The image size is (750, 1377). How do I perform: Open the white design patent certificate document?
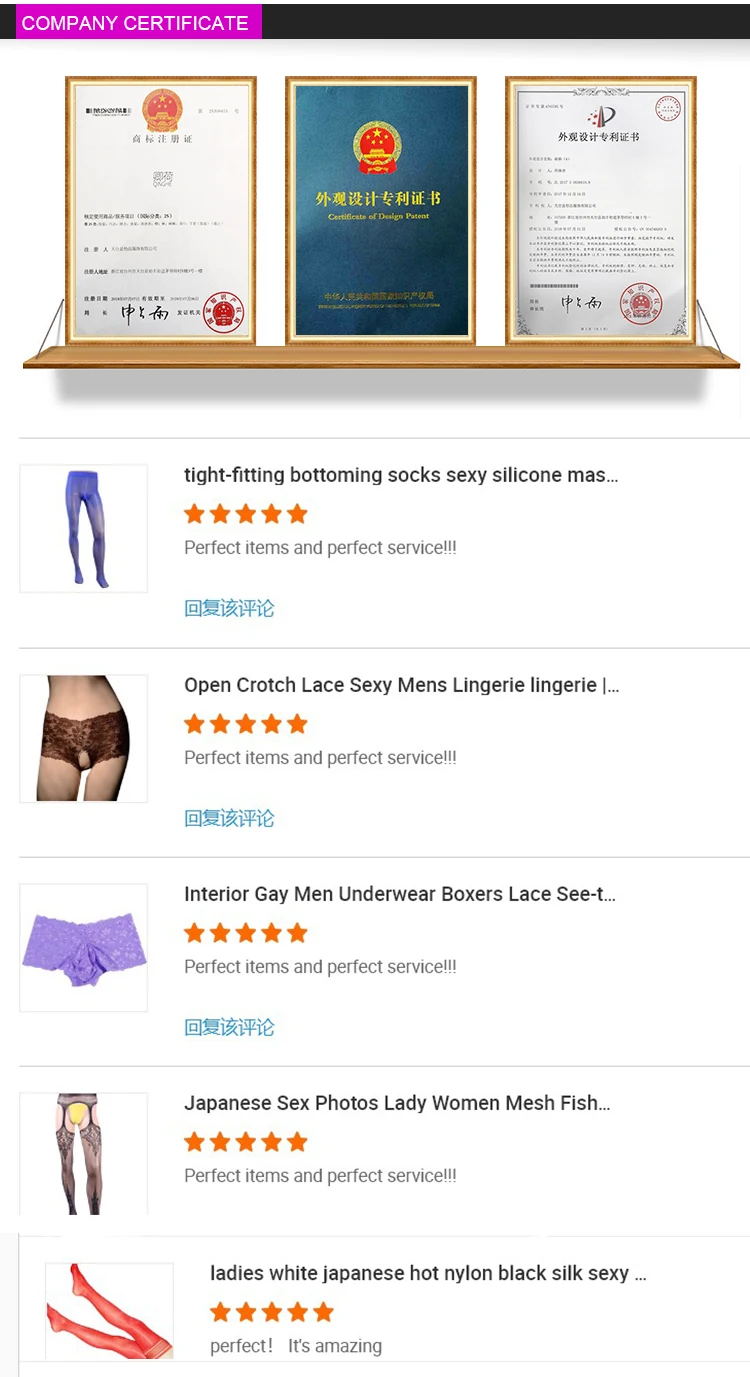[600, 211]
